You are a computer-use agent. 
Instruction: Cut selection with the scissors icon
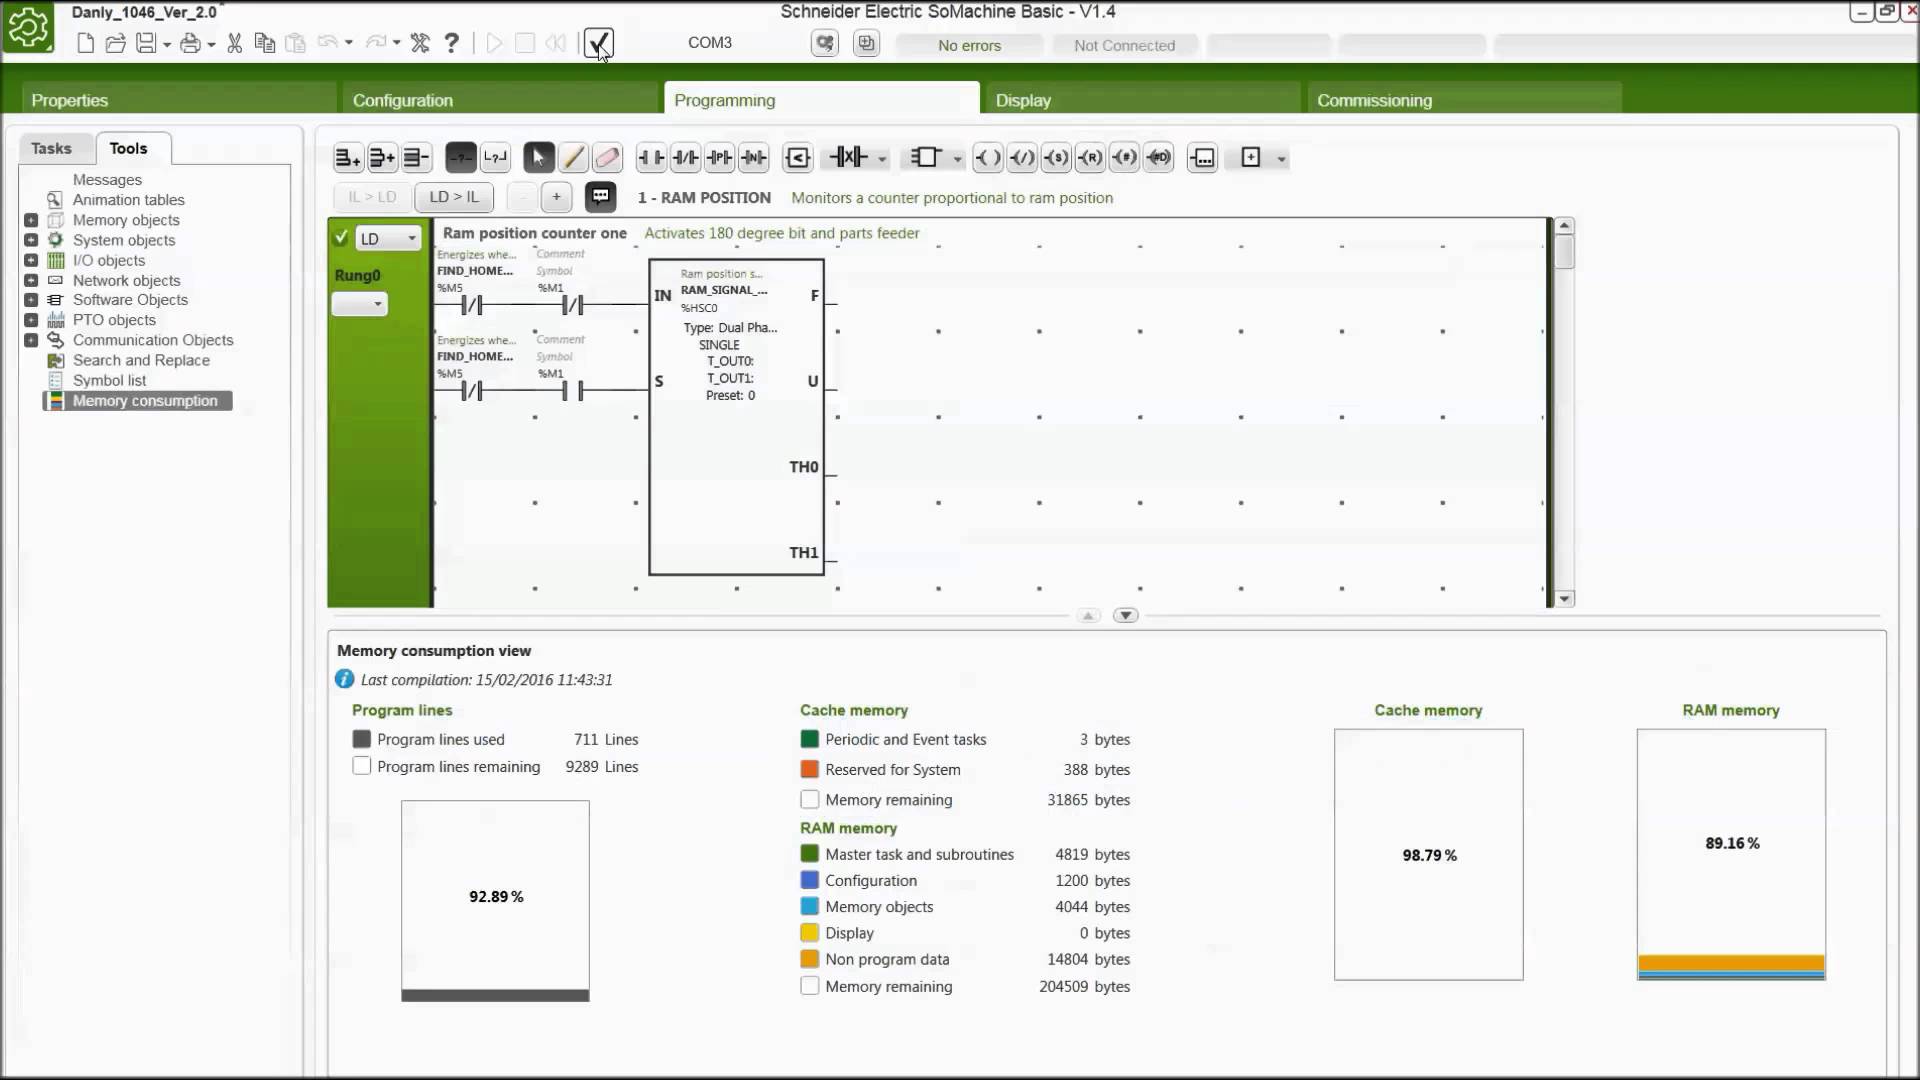pyautogui.click(x=235, y=43)
